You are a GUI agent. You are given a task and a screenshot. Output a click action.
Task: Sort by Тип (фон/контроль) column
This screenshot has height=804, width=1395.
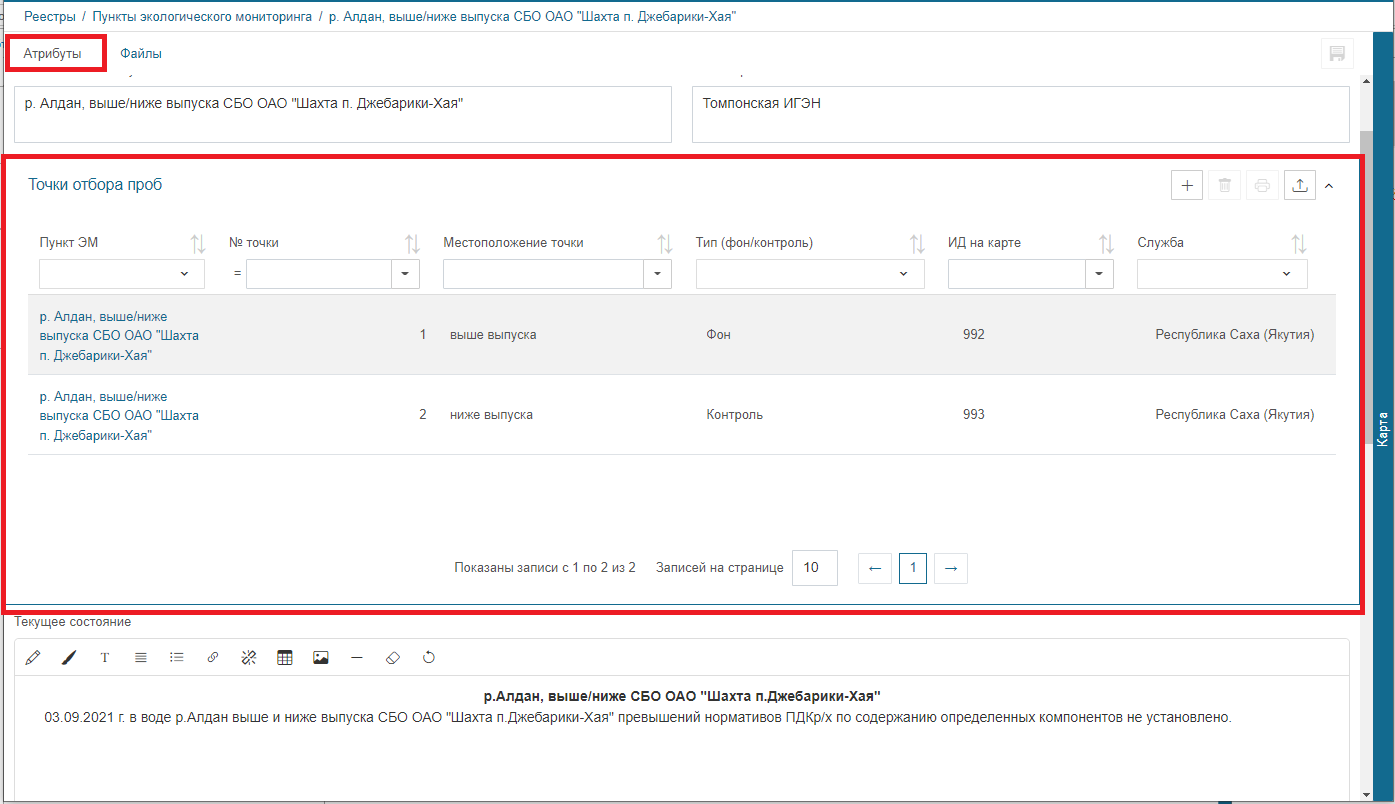pyautogui.click(x=916, y=243)
